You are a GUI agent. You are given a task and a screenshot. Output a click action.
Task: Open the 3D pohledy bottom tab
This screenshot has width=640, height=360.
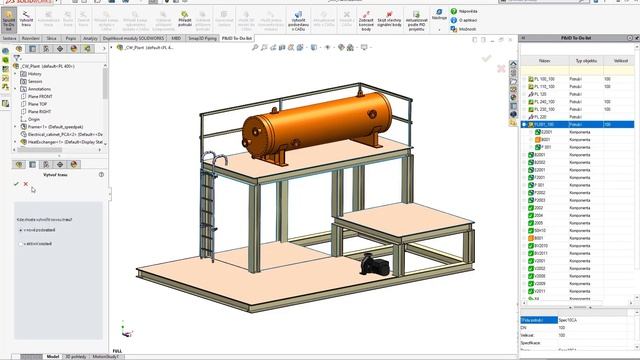pyautogui.click(x=76, y=357)
